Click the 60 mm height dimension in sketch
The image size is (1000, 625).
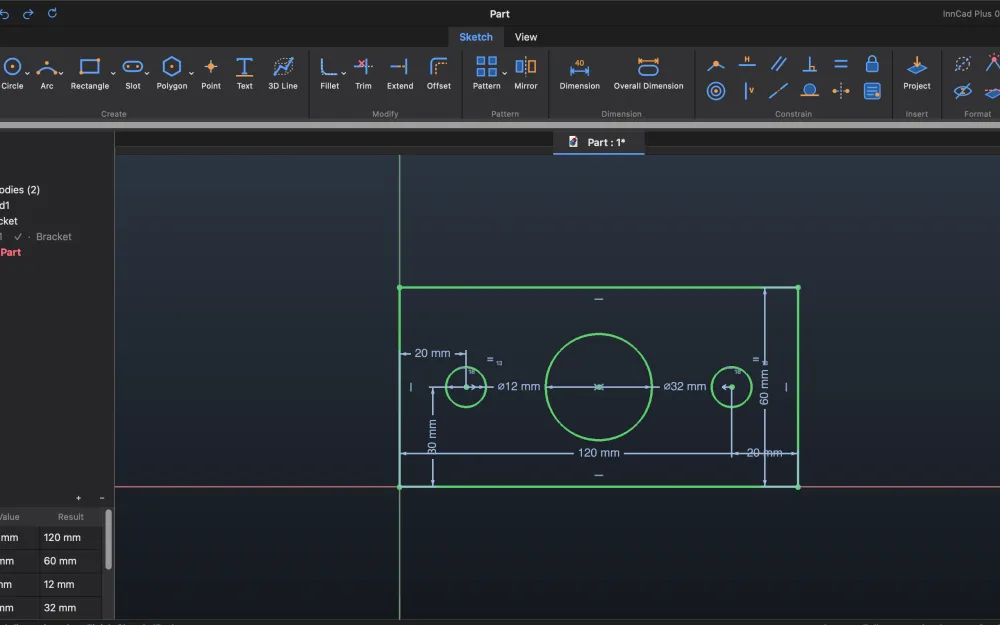tap(764, 388)
